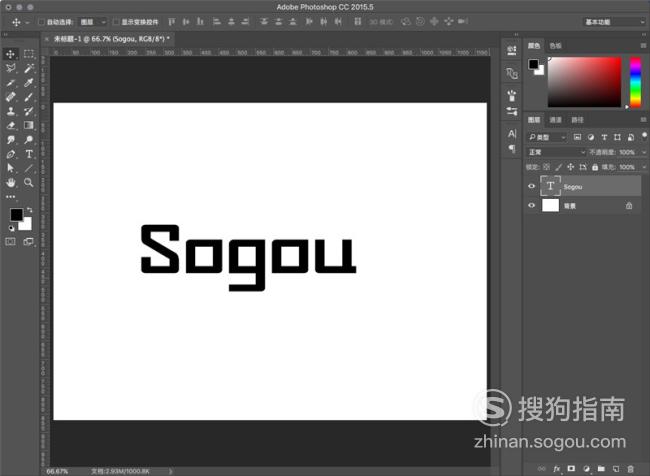Select the Pen tool

point(10,154)
